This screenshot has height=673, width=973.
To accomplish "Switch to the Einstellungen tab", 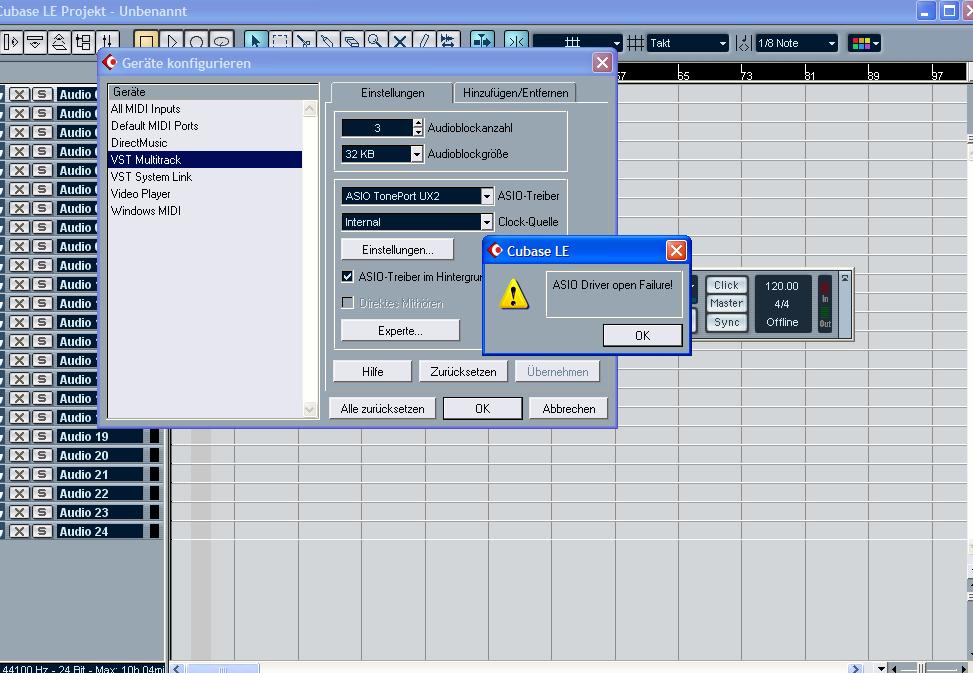I will click(393, 93).
